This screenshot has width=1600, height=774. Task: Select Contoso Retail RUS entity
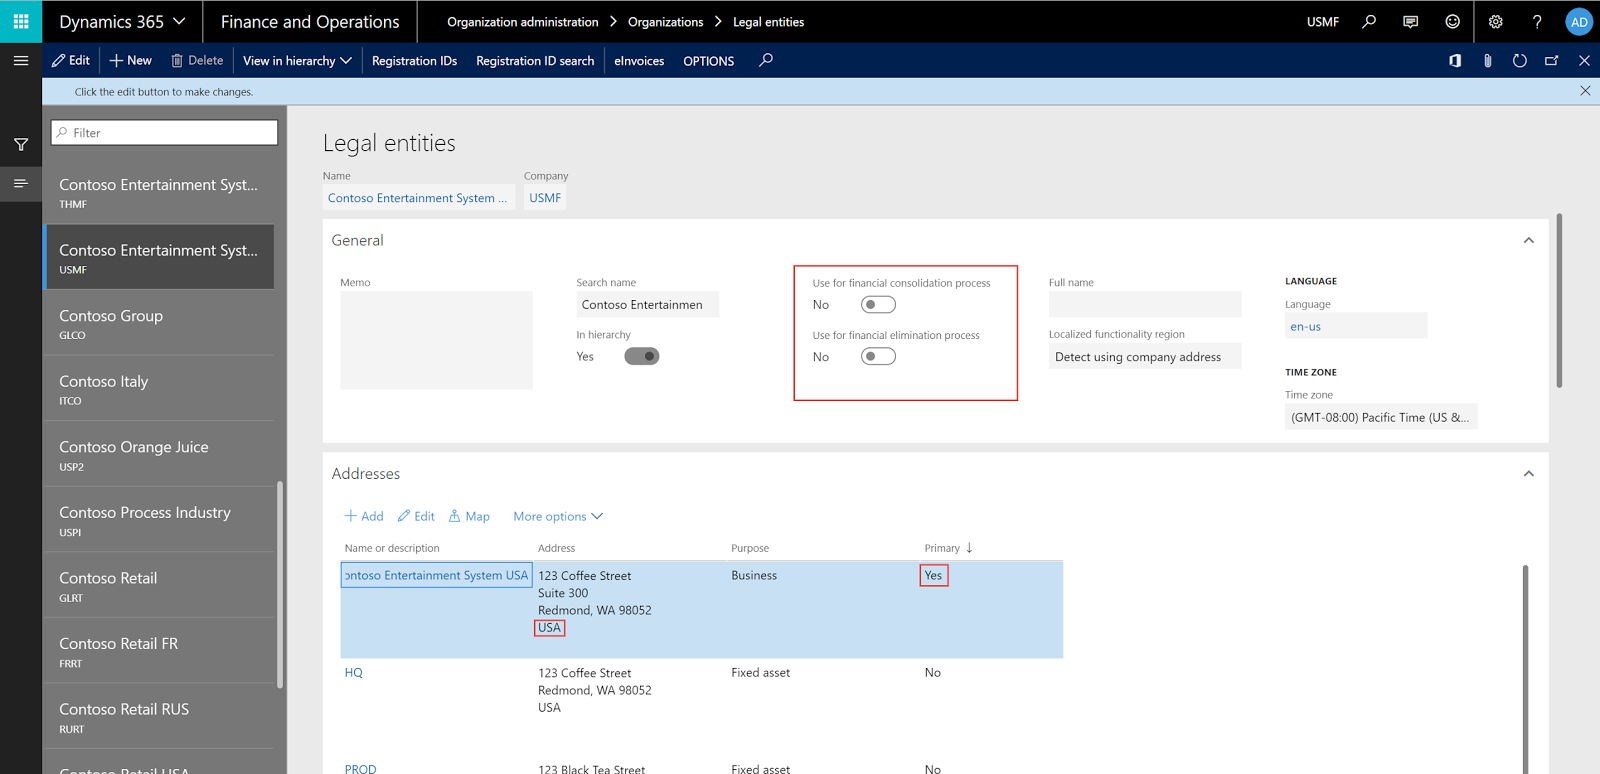pos(159,717)
